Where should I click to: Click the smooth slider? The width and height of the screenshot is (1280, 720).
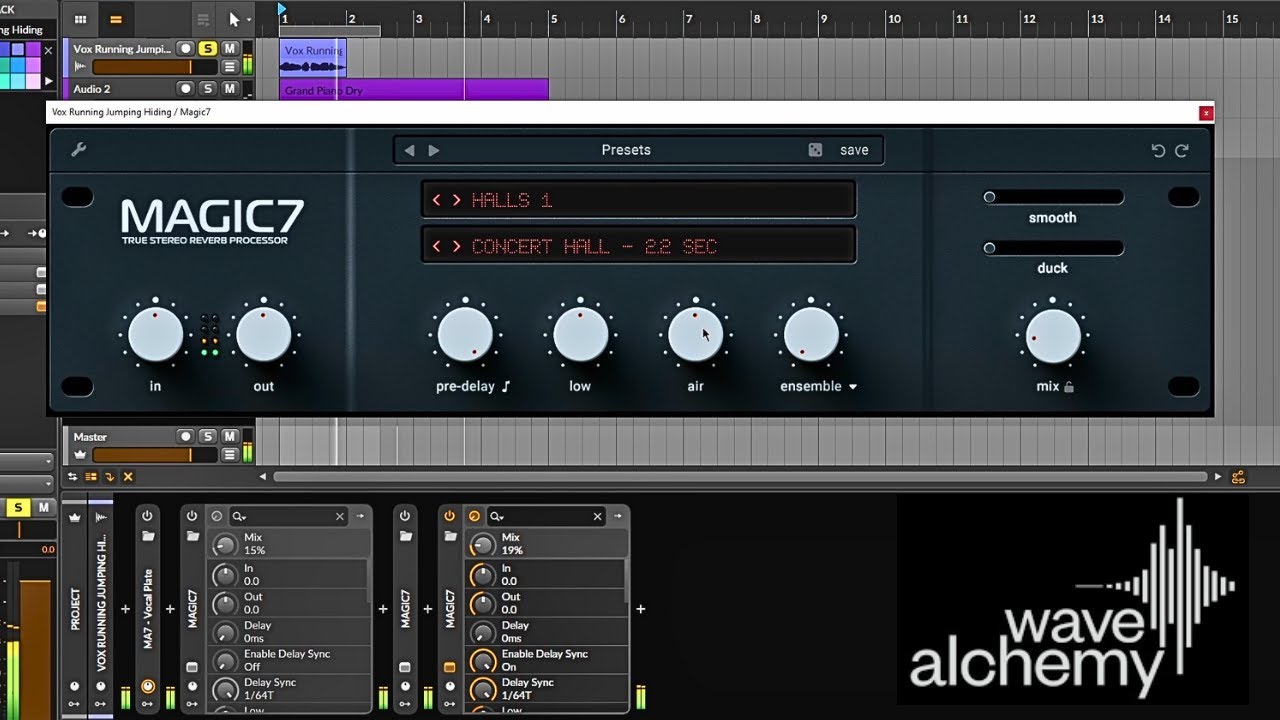1053,197
